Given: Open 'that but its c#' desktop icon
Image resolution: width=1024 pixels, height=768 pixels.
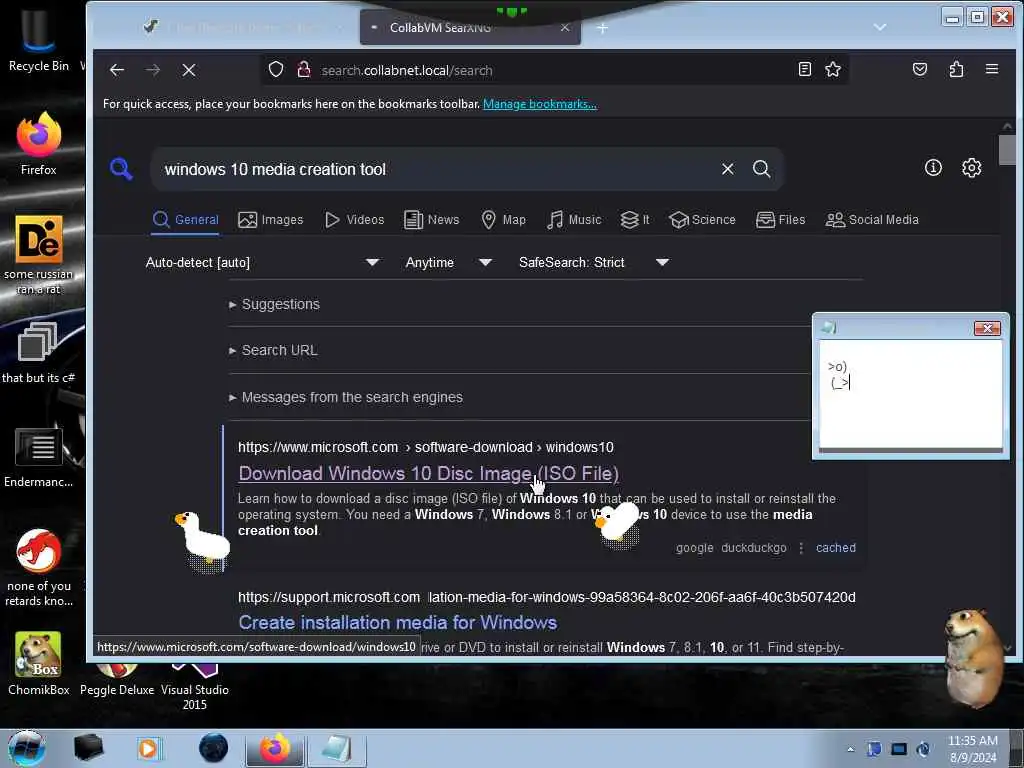Looking at the screenshot, I should [39, 353].
